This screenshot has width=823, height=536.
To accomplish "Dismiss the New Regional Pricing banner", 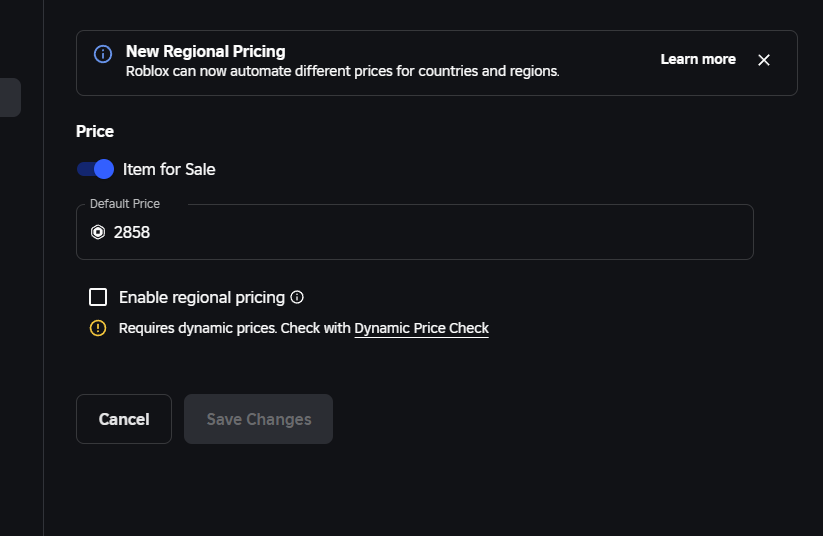I will point(764,60).
